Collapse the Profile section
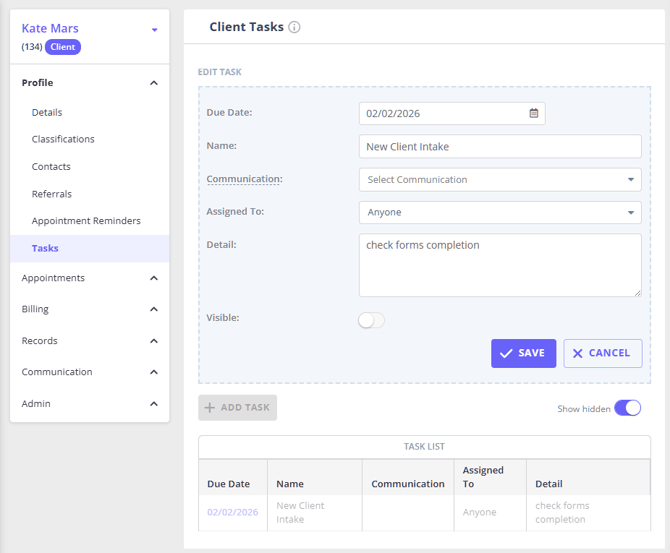Screen dimensions: 670x553 pos(153,83)
